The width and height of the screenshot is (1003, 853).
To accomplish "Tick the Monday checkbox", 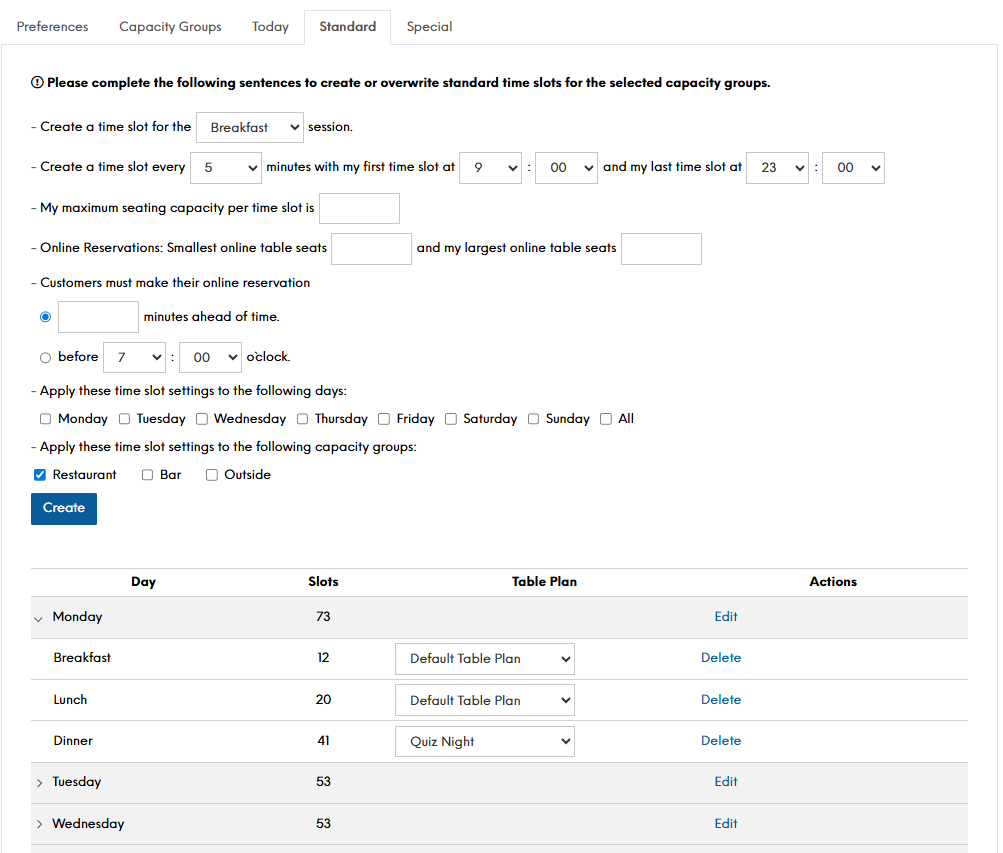I will coord(45,419).
